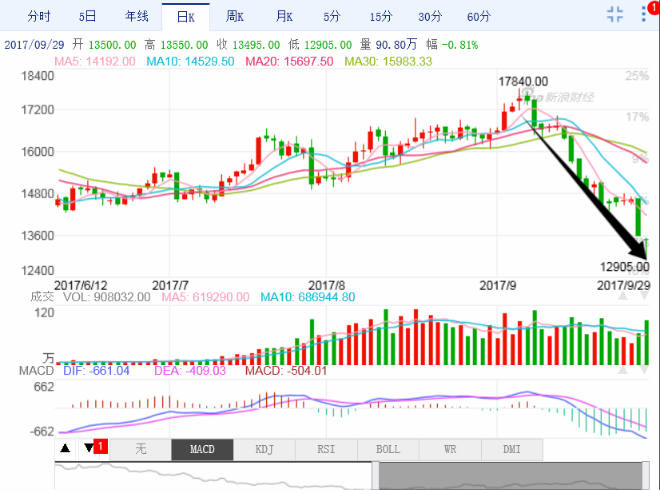This screenshot has width=660, height=490.
Task: Open the 30分 chart tab
Action: (430, 16)
